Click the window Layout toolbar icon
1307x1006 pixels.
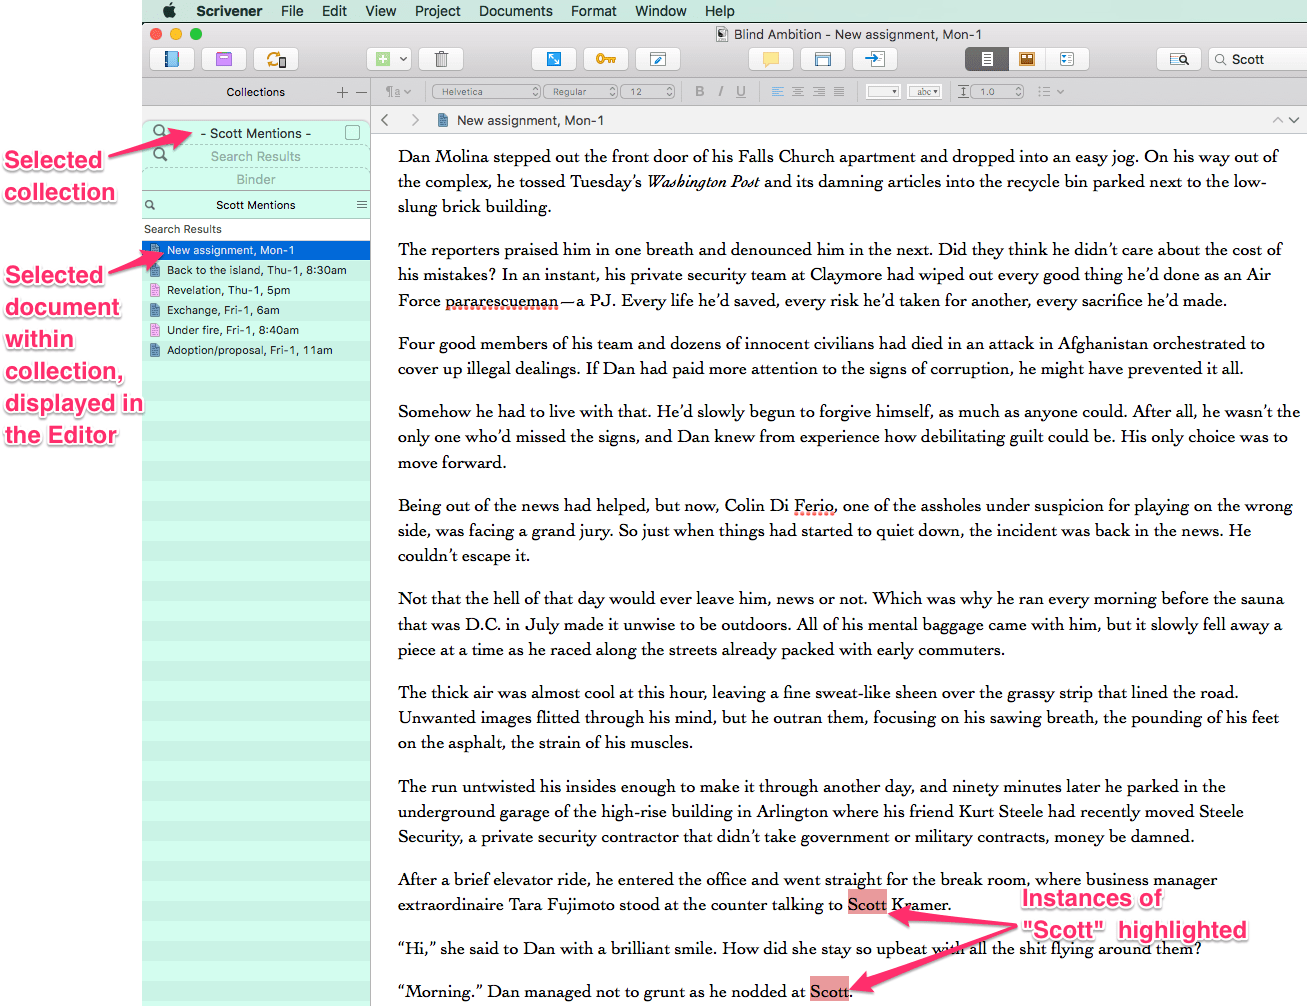[823, 59]
